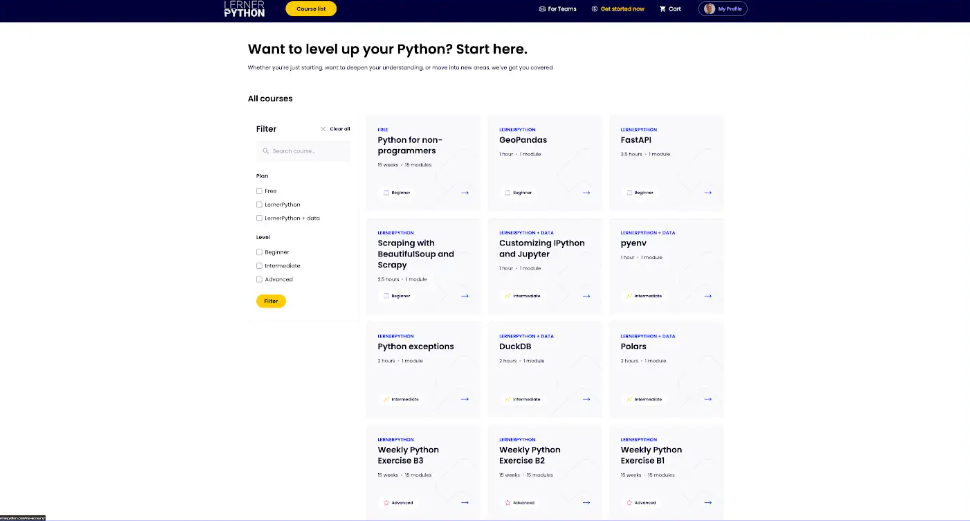Open the Course list navigation item
Screen dimensions: 970x521
click(311, 9)
